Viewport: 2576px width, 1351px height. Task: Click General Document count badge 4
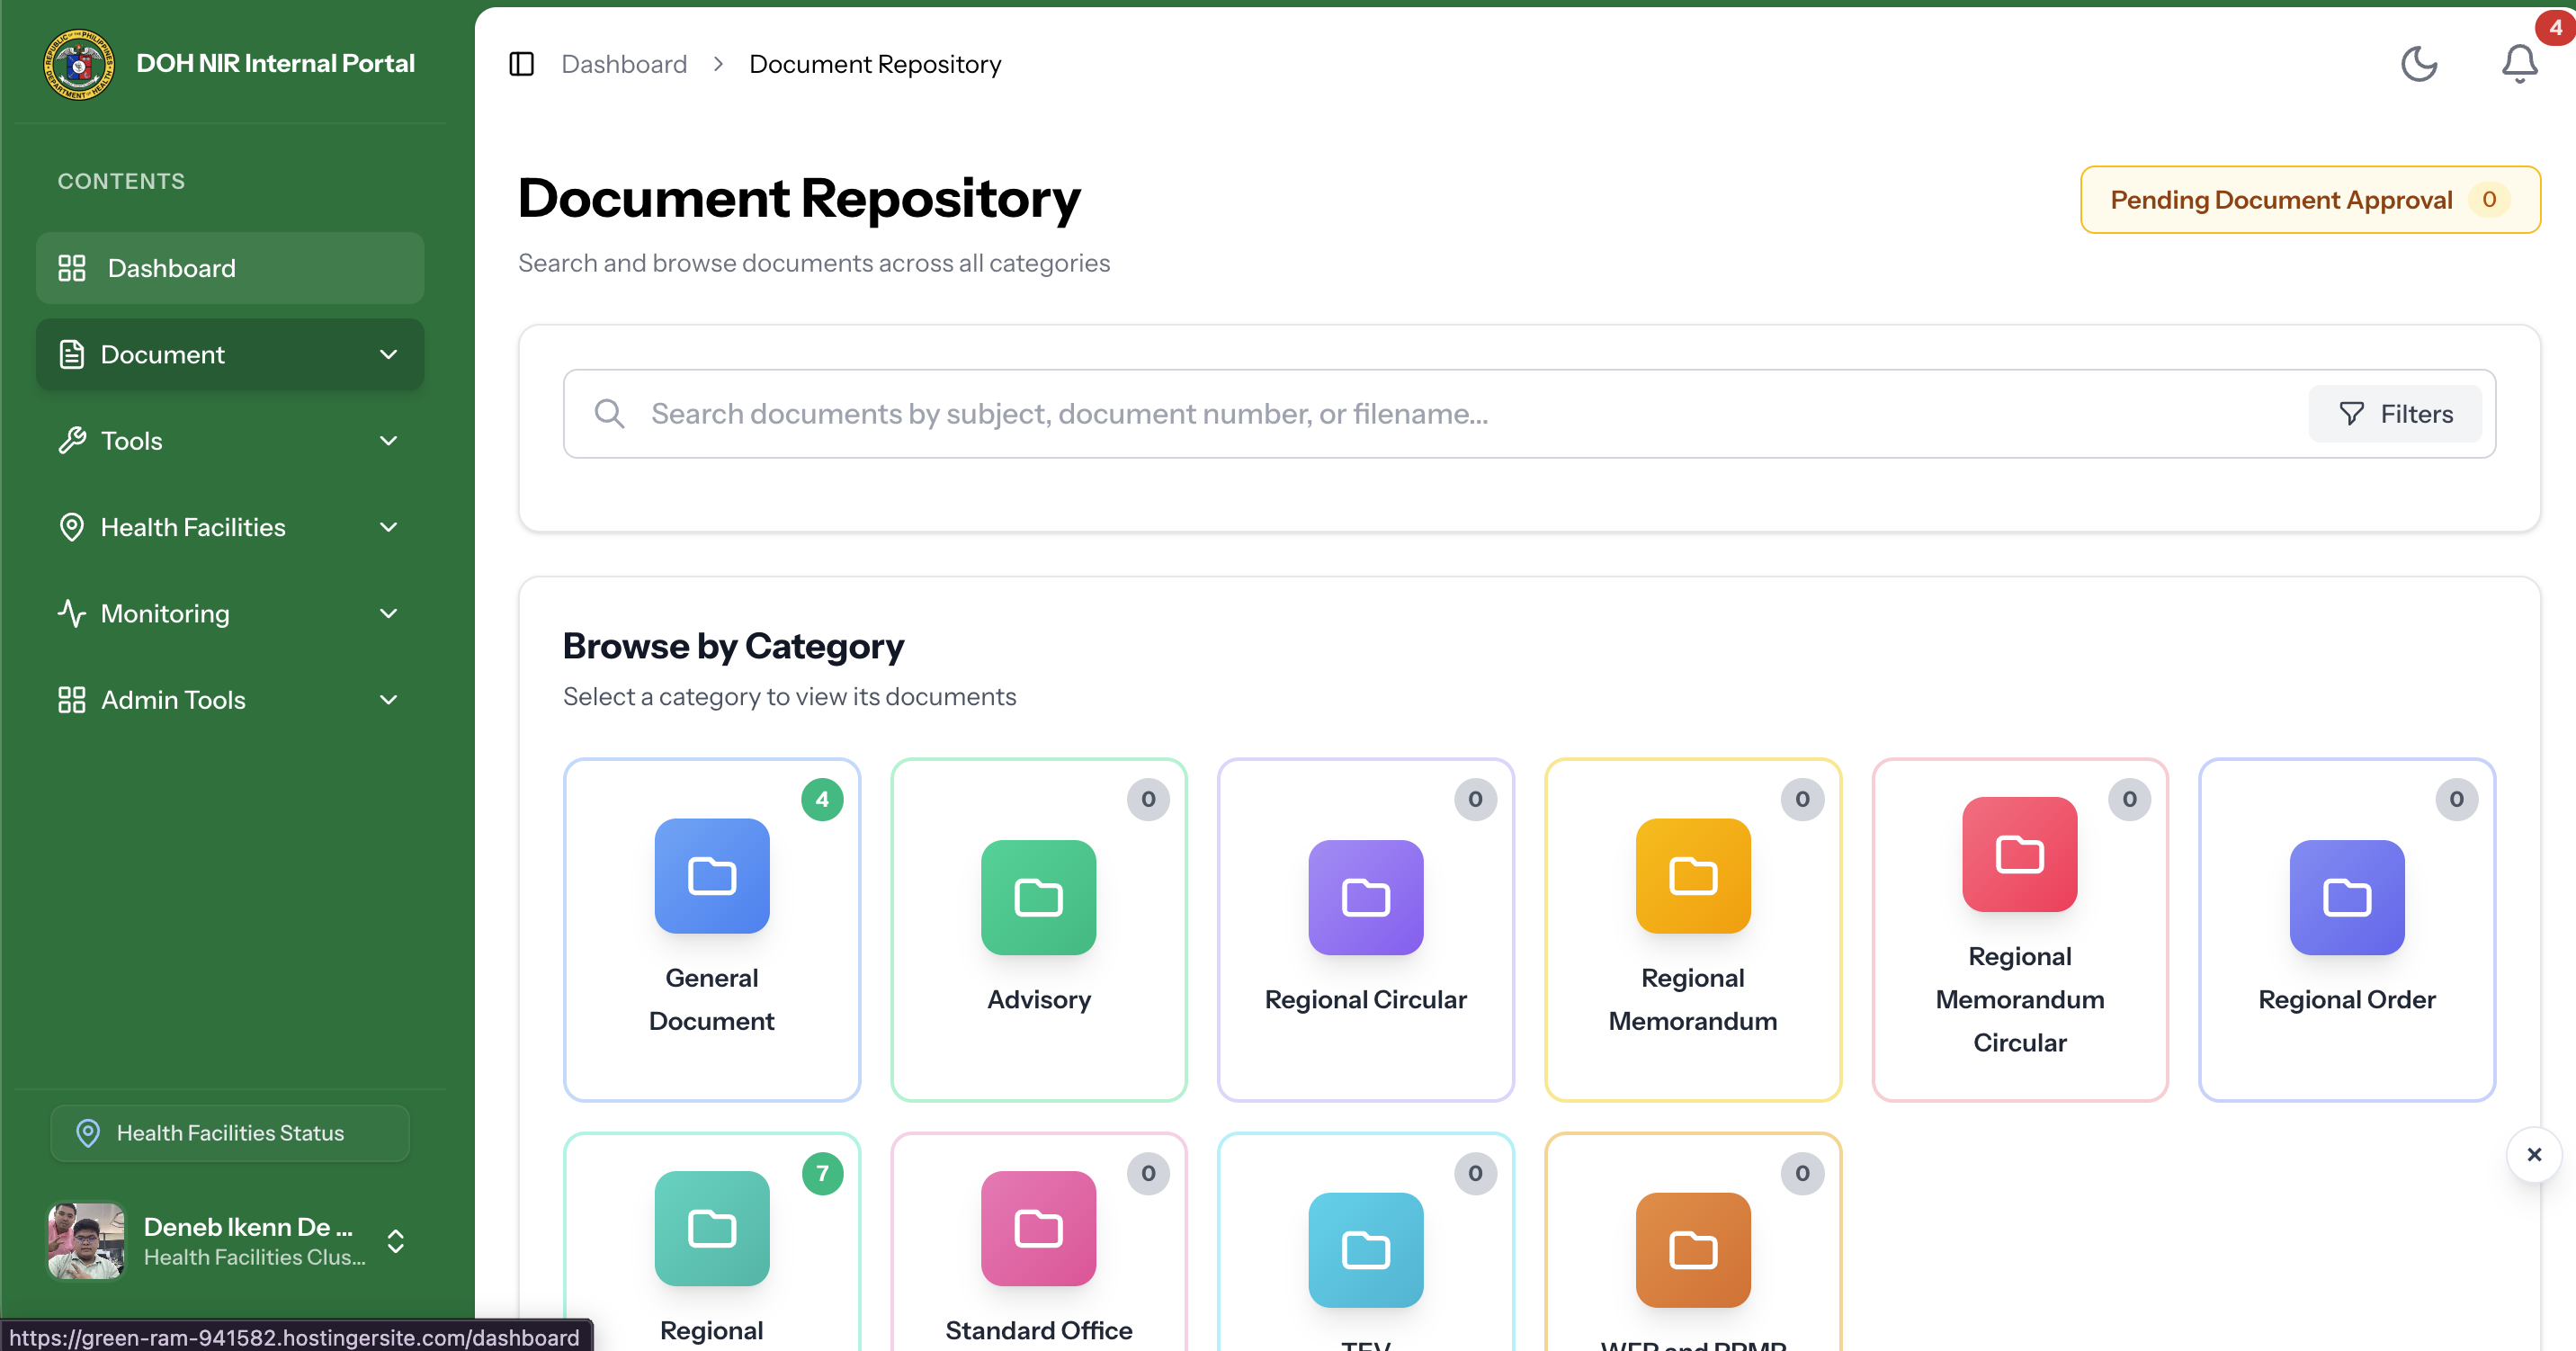[x=822, y=799]
